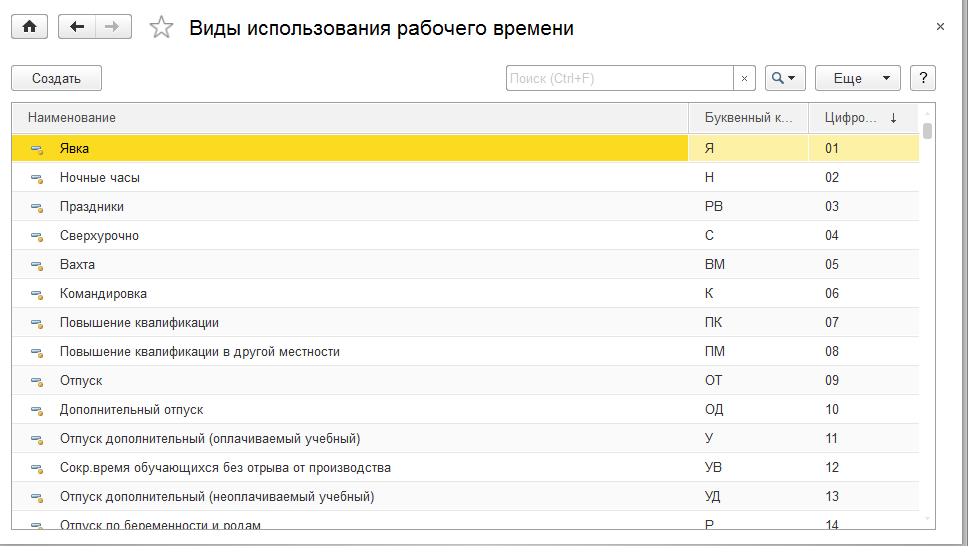968x546 pixels.
Task: Click the row icon next to Явка
Action: [37, 149]
